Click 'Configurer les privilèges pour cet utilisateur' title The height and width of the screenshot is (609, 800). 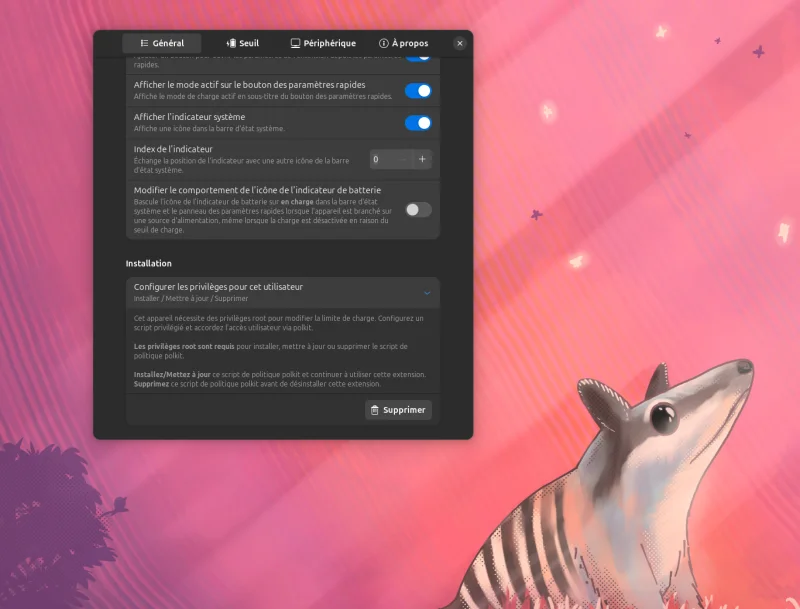click(218, 287)
